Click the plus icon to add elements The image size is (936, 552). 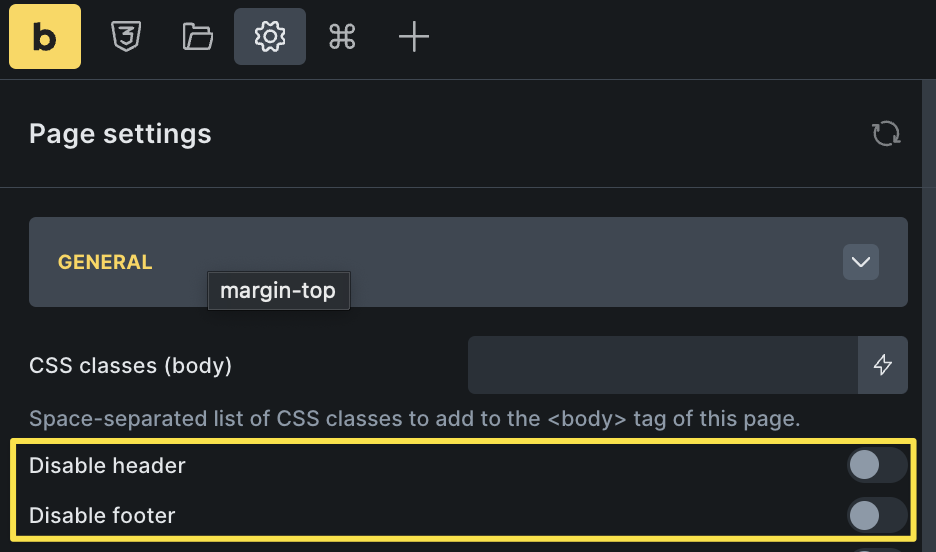click(414, 36)
